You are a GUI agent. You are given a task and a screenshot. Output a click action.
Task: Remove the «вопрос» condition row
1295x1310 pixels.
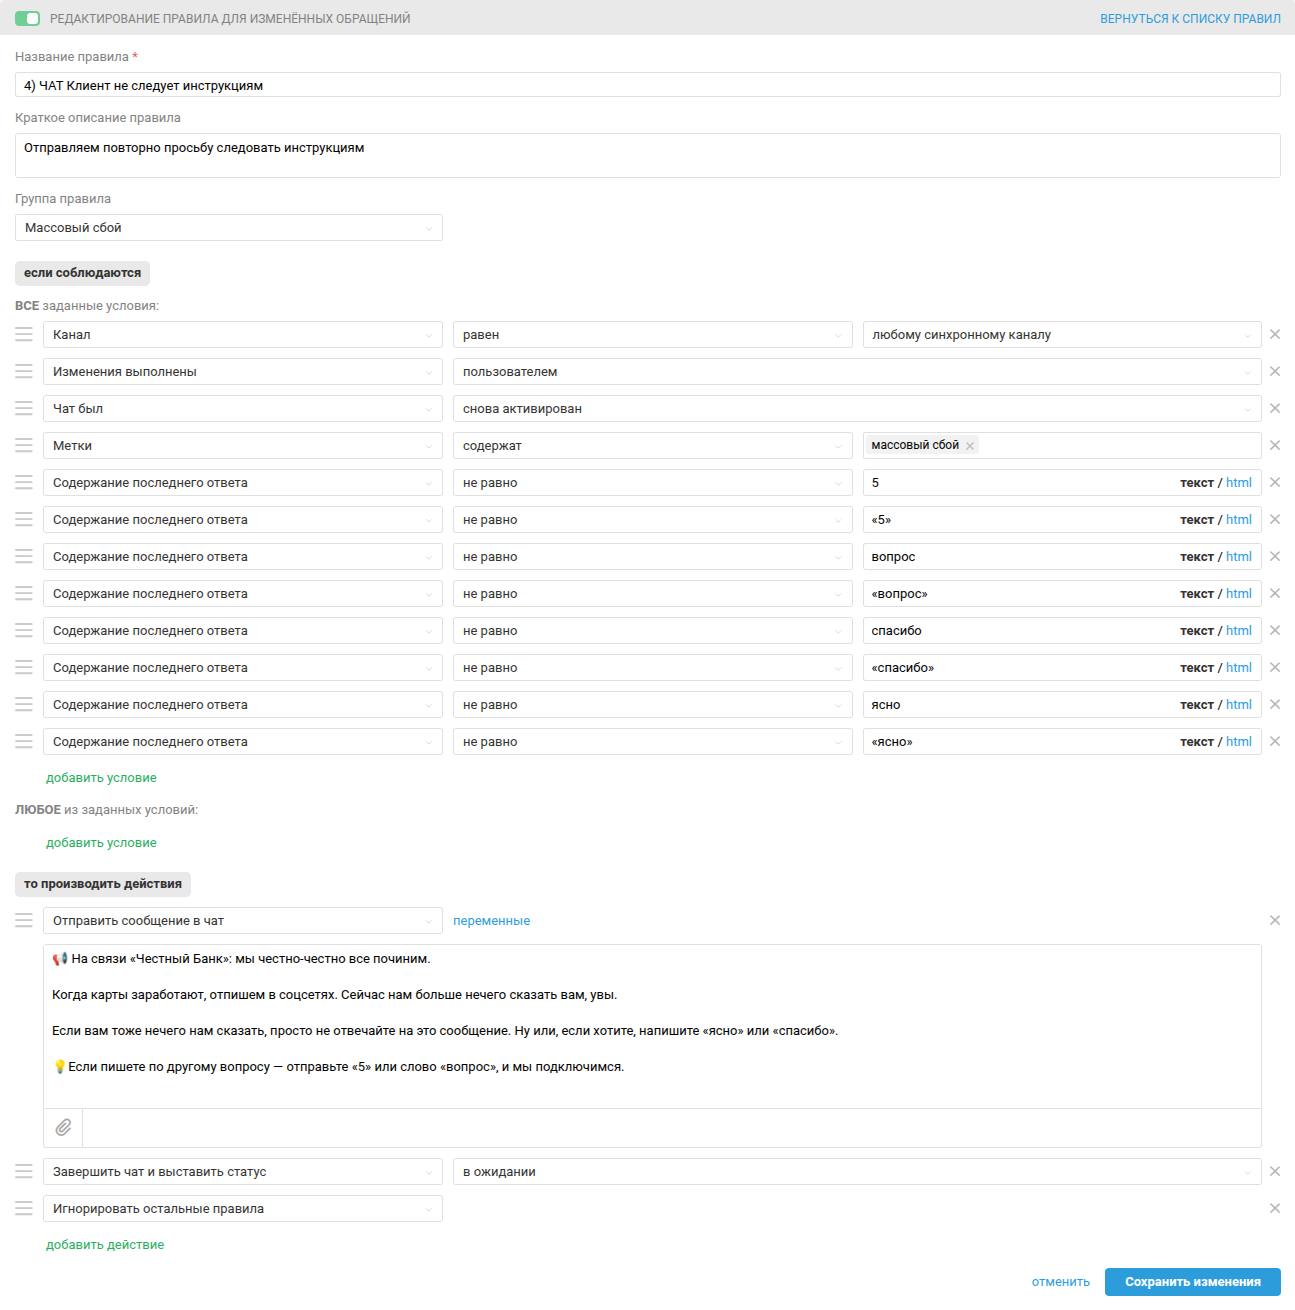[x=1275, y=594]
